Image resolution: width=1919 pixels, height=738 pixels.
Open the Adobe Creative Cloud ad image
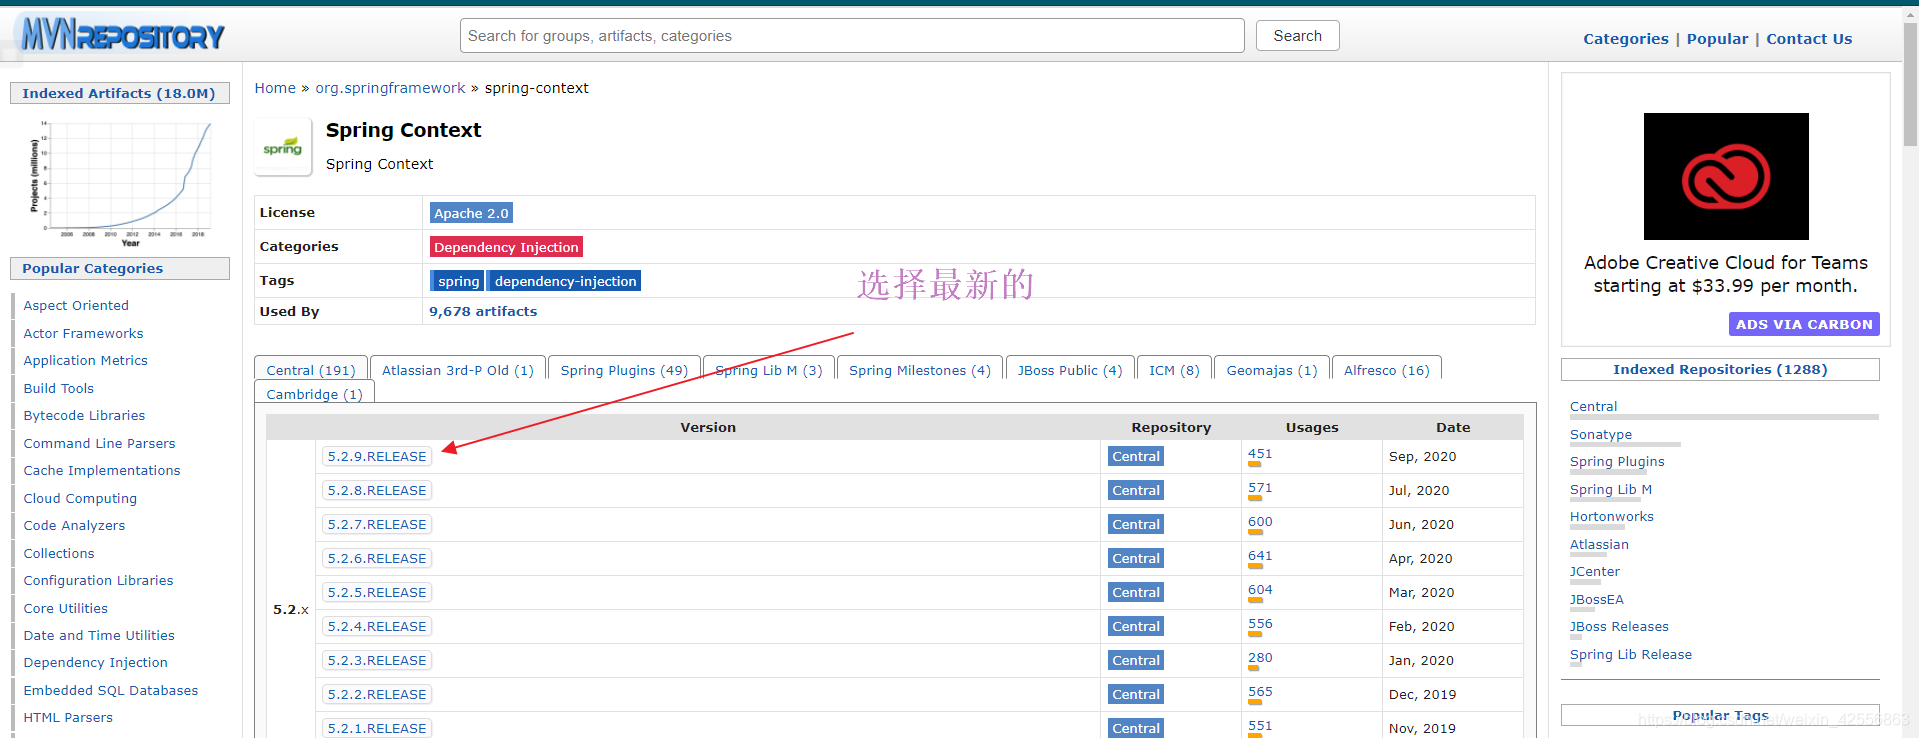click(1726, 176)
